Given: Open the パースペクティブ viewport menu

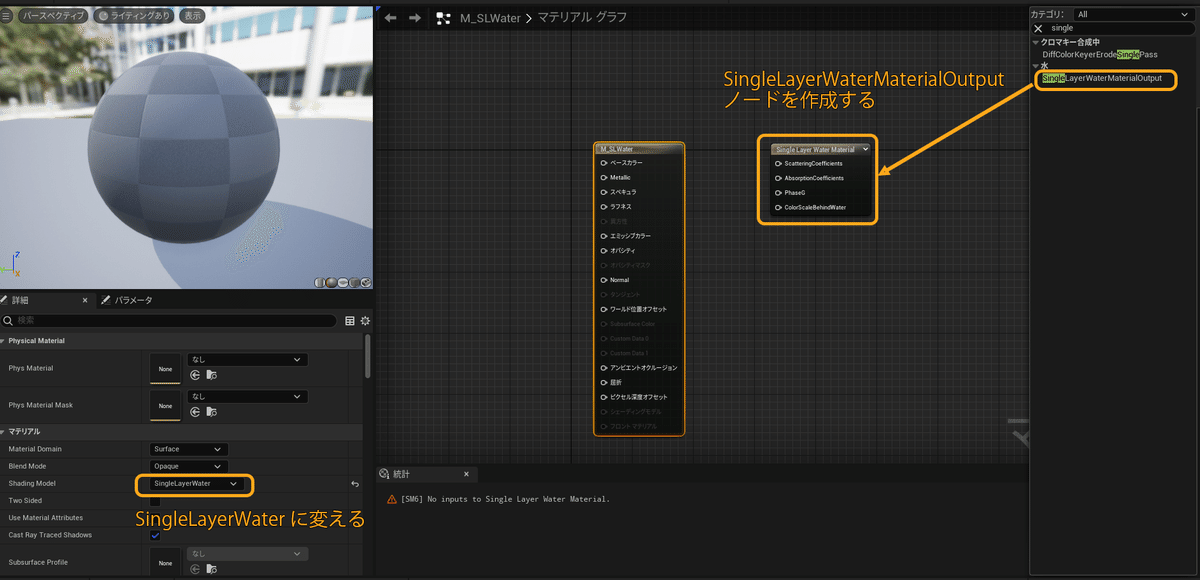Looking at the screenshot, I should pyautogui.click(x=53, y=16).
